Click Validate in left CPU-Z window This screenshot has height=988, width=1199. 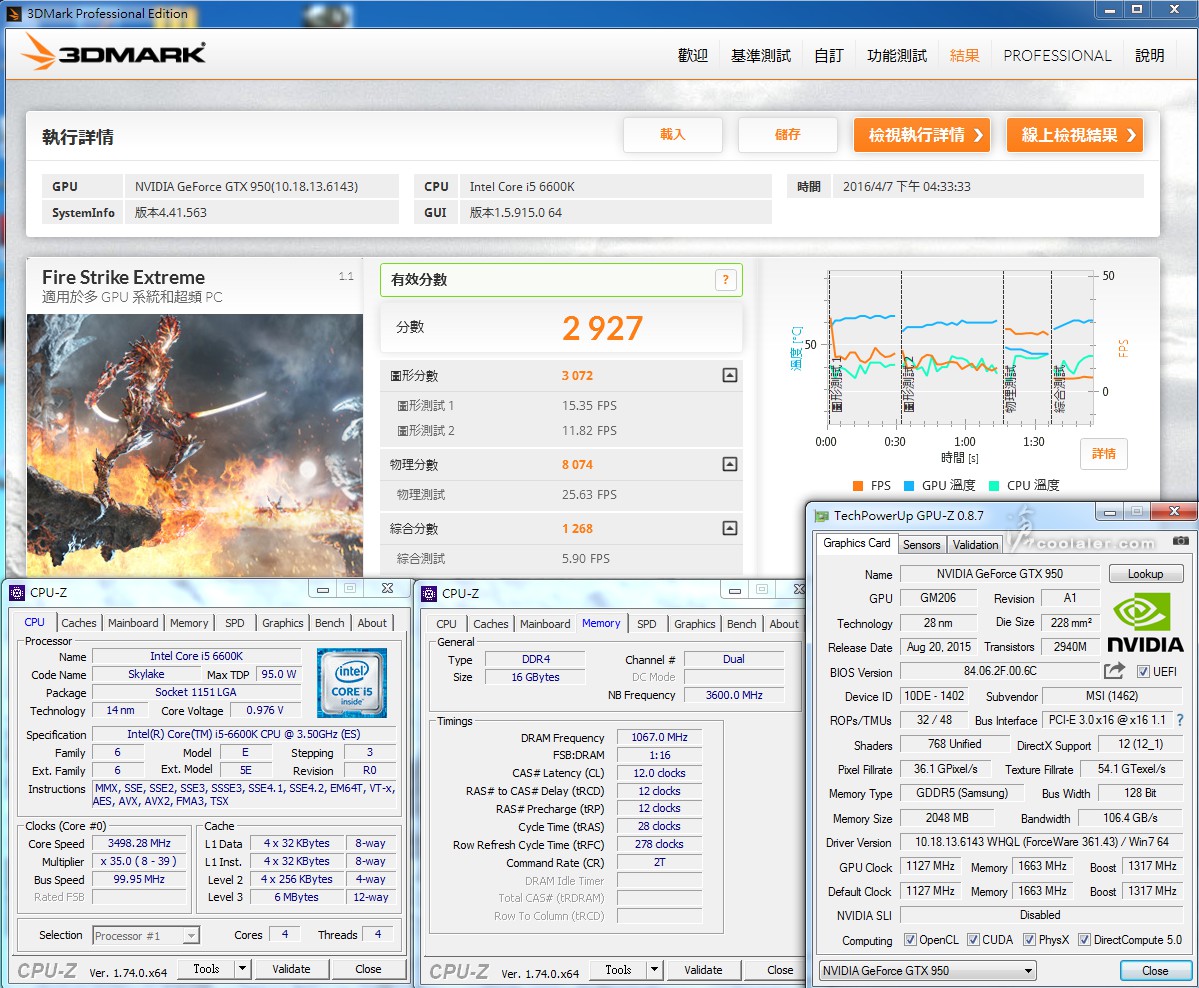click(x=291, y=969)
